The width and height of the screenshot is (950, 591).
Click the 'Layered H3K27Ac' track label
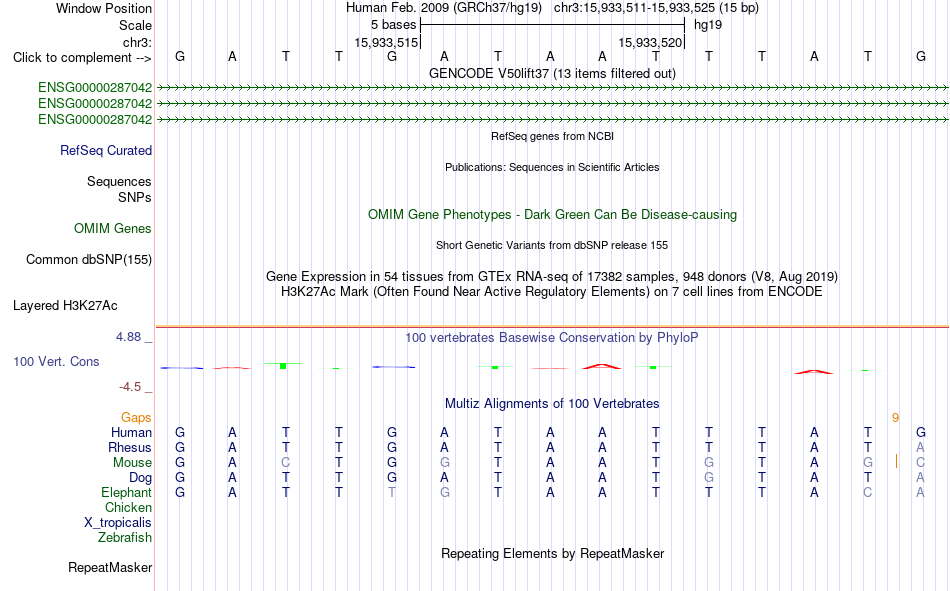pos(65,306)
